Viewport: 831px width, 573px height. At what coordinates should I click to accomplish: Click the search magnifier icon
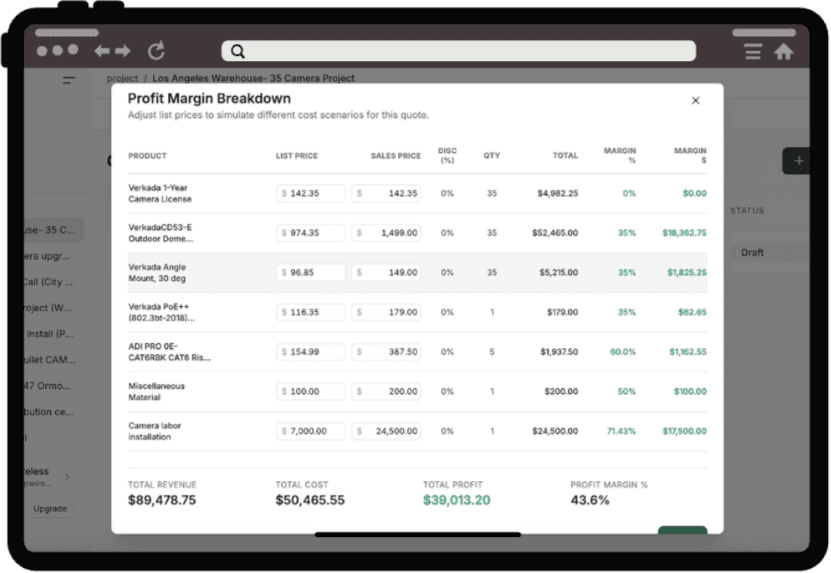tap(238, 51)
